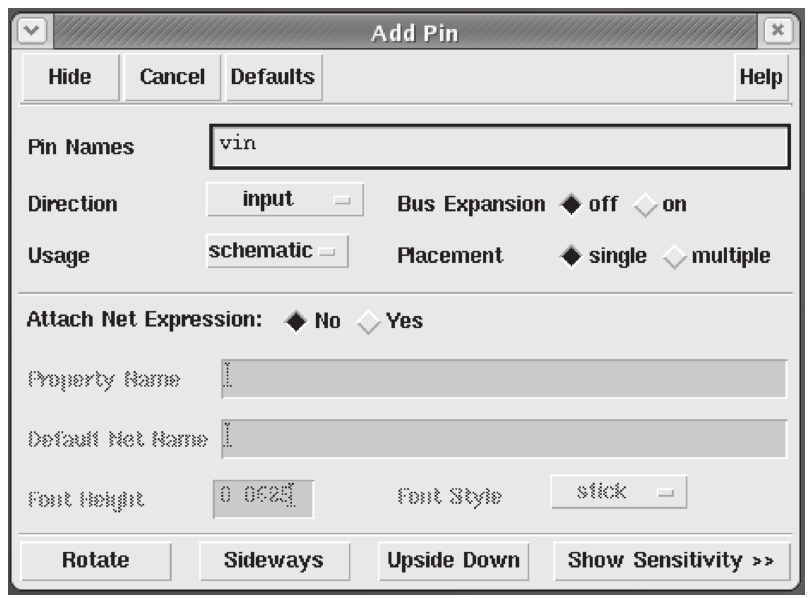This screenshot has height=598, width=809.
Task: Select multiple Placement option
Action: click(x=675, y=256)
